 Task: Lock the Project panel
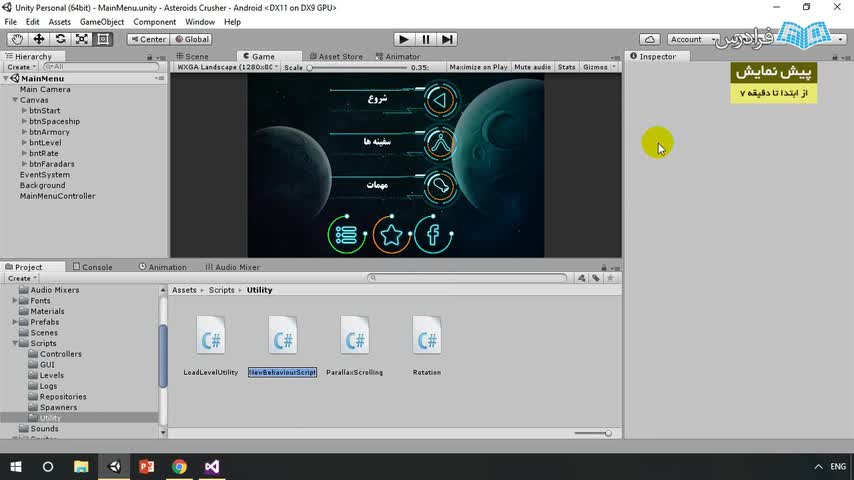(603, 268)
